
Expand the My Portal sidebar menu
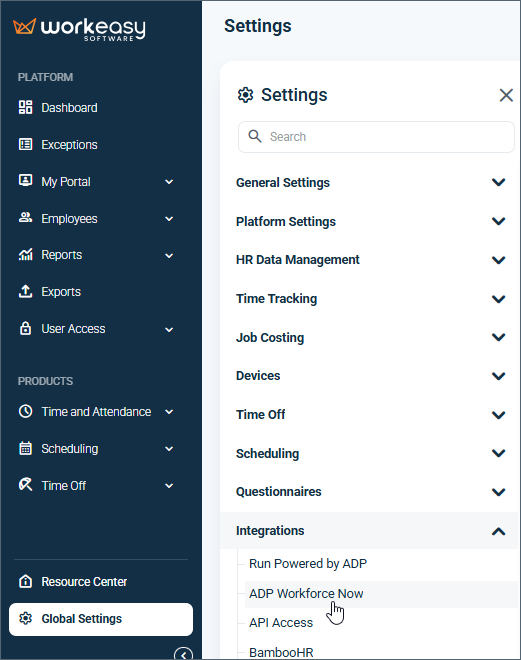(x=169, y=182)
